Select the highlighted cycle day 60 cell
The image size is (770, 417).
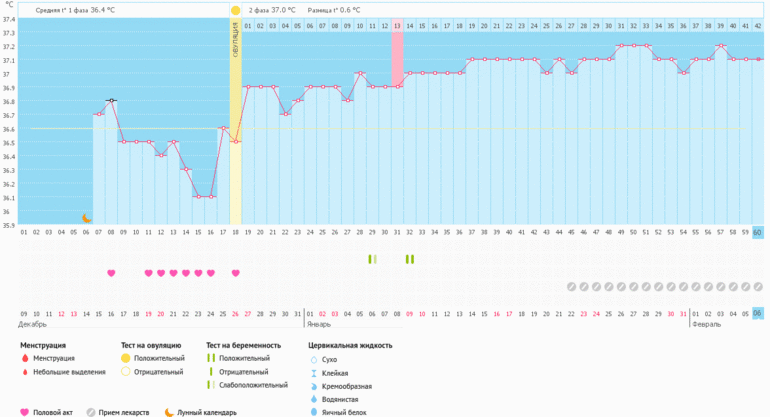coord(757,232)
